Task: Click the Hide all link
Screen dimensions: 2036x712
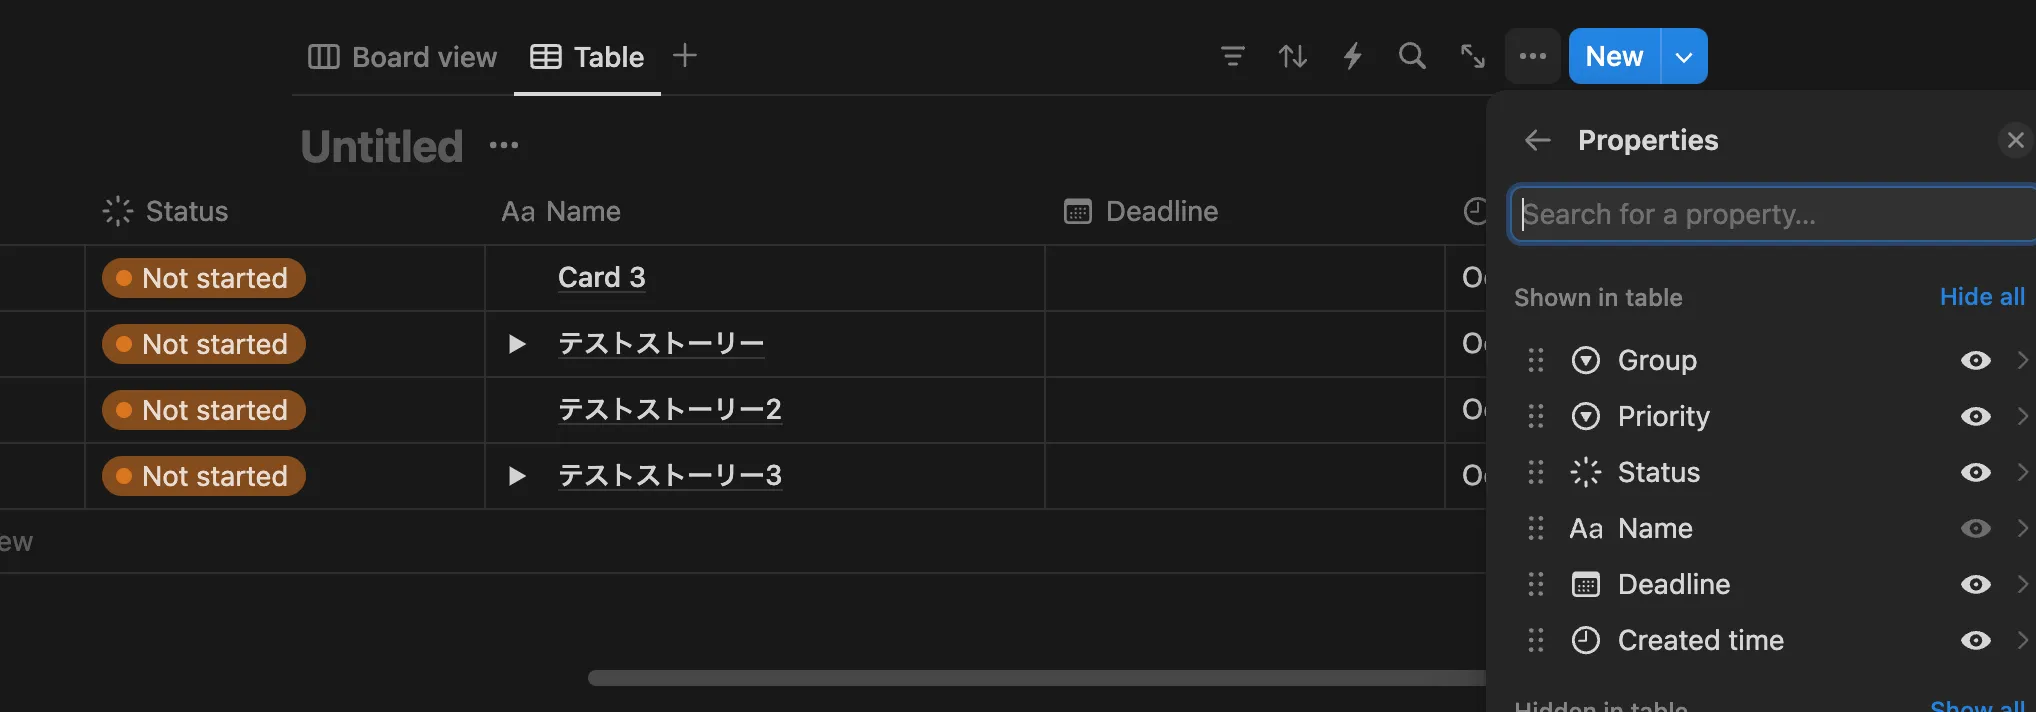Action: point(1982,297)
